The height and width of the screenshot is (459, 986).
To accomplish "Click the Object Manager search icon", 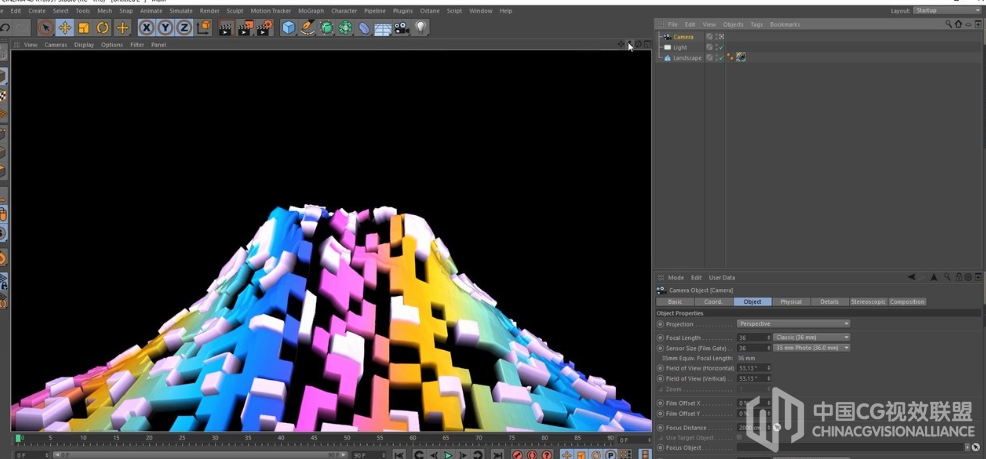I will coord(949,25).
